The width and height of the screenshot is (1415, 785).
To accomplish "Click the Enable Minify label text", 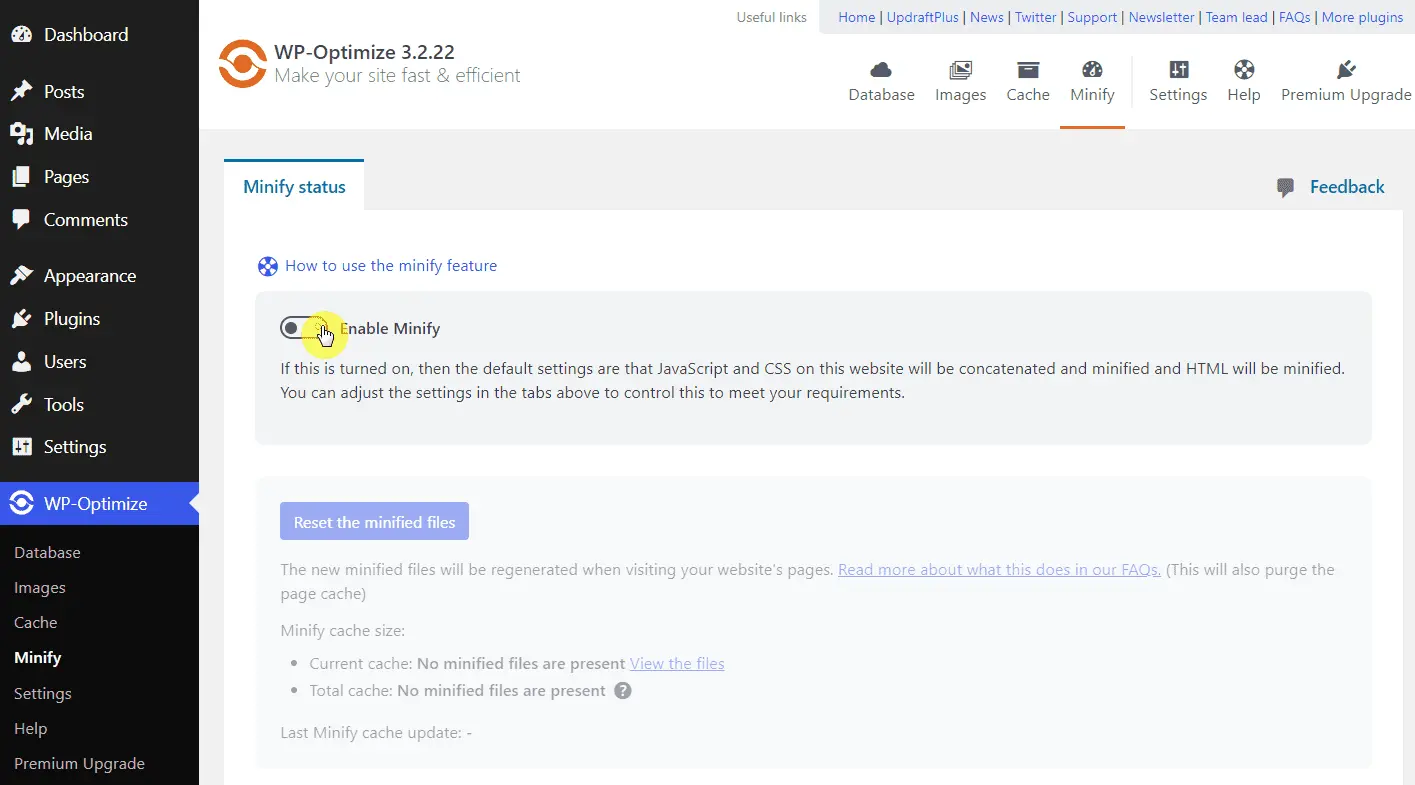I will coord(390,328).
